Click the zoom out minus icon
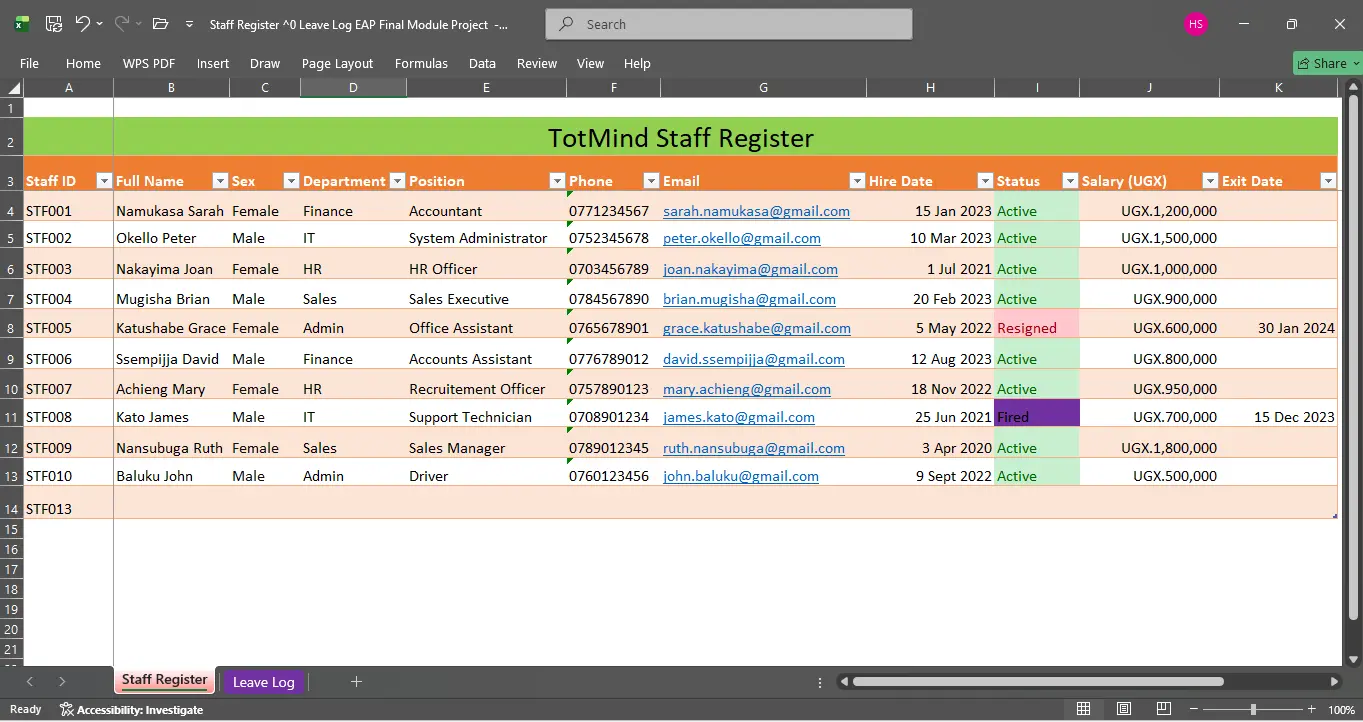1363x722 pixels. [1192, 709]
